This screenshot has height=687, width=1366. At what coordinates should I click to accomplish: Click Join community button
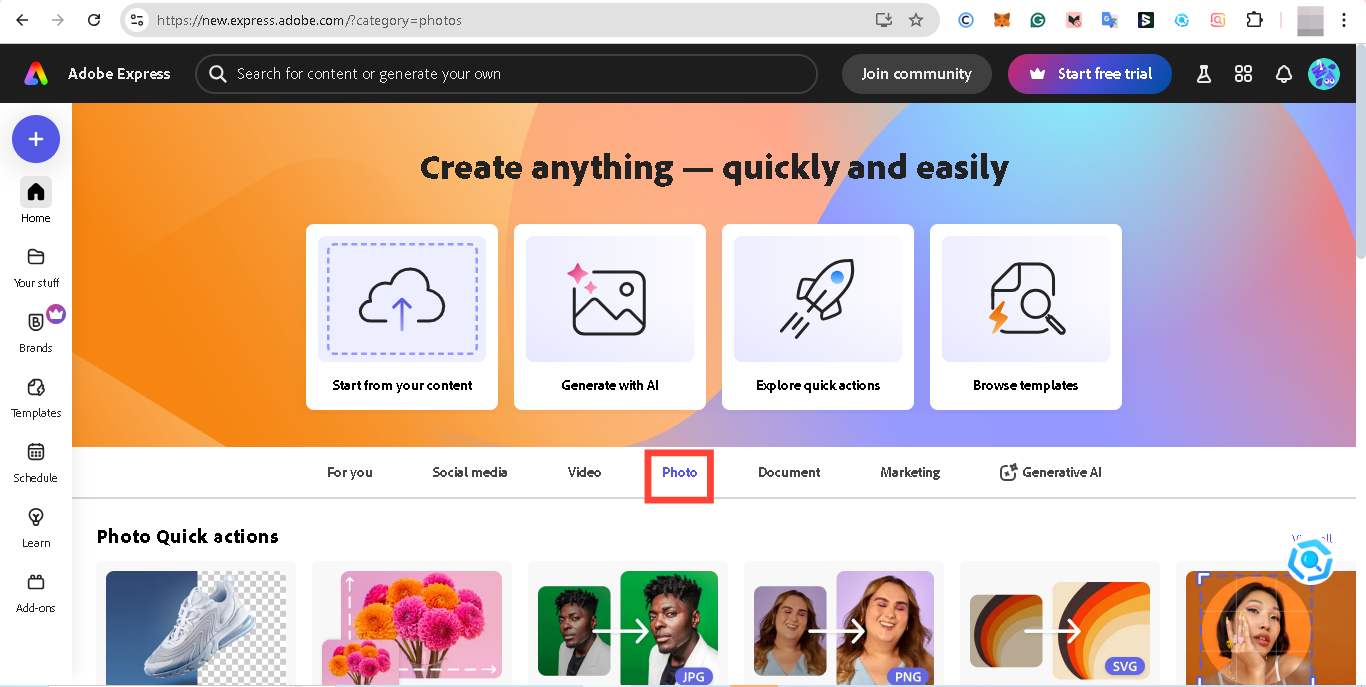pos(917,74)
